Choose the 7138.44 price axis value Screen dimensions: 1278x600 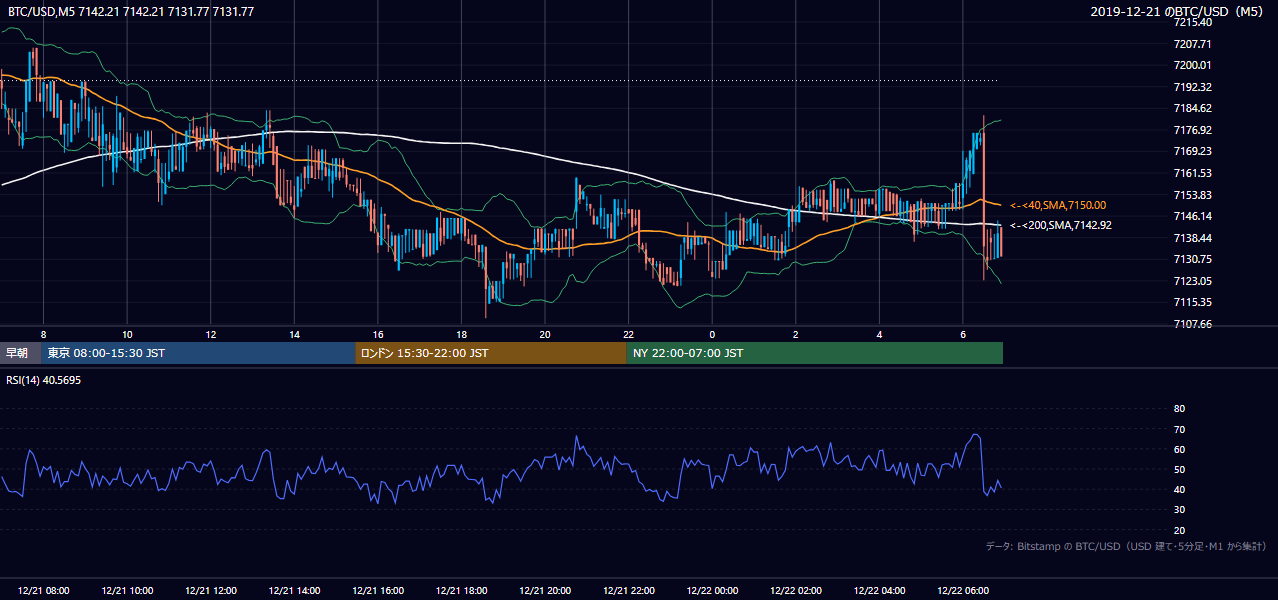click(1192, 238)
